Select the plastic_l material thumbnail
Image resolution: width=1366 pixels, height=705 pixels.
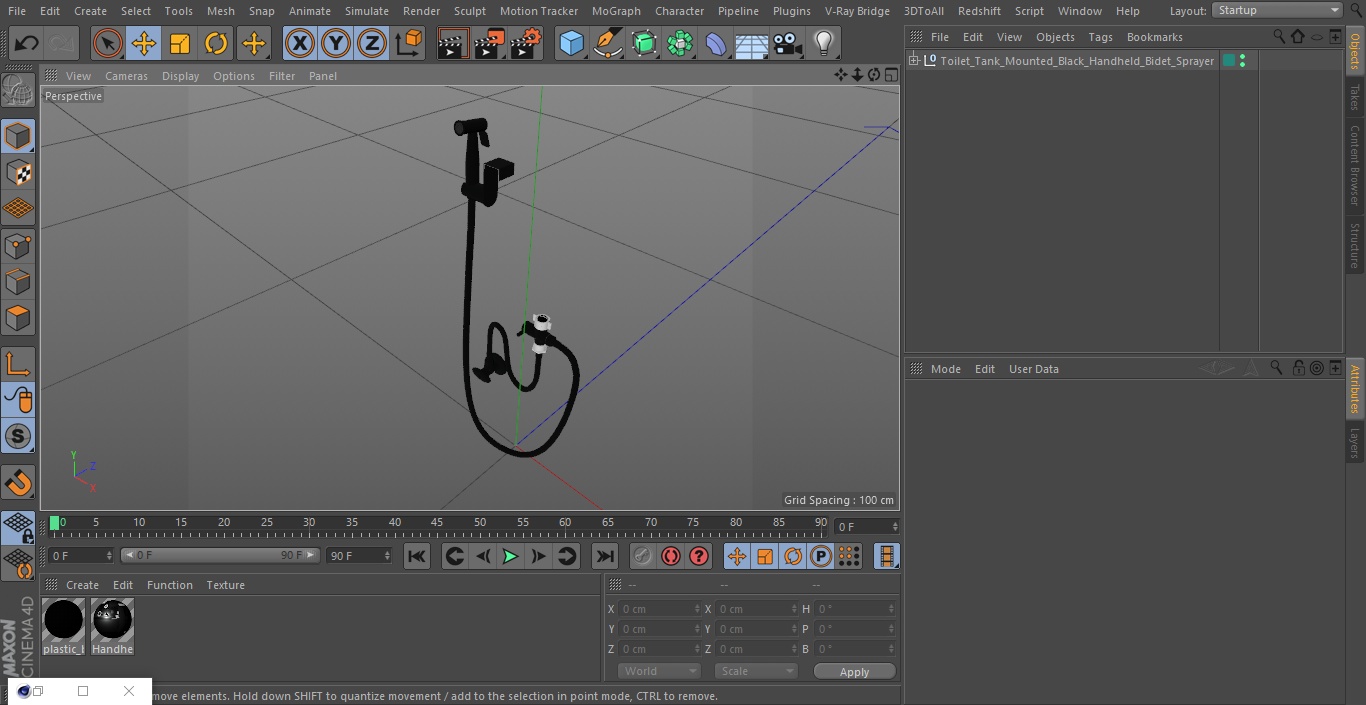coord(64,627)
